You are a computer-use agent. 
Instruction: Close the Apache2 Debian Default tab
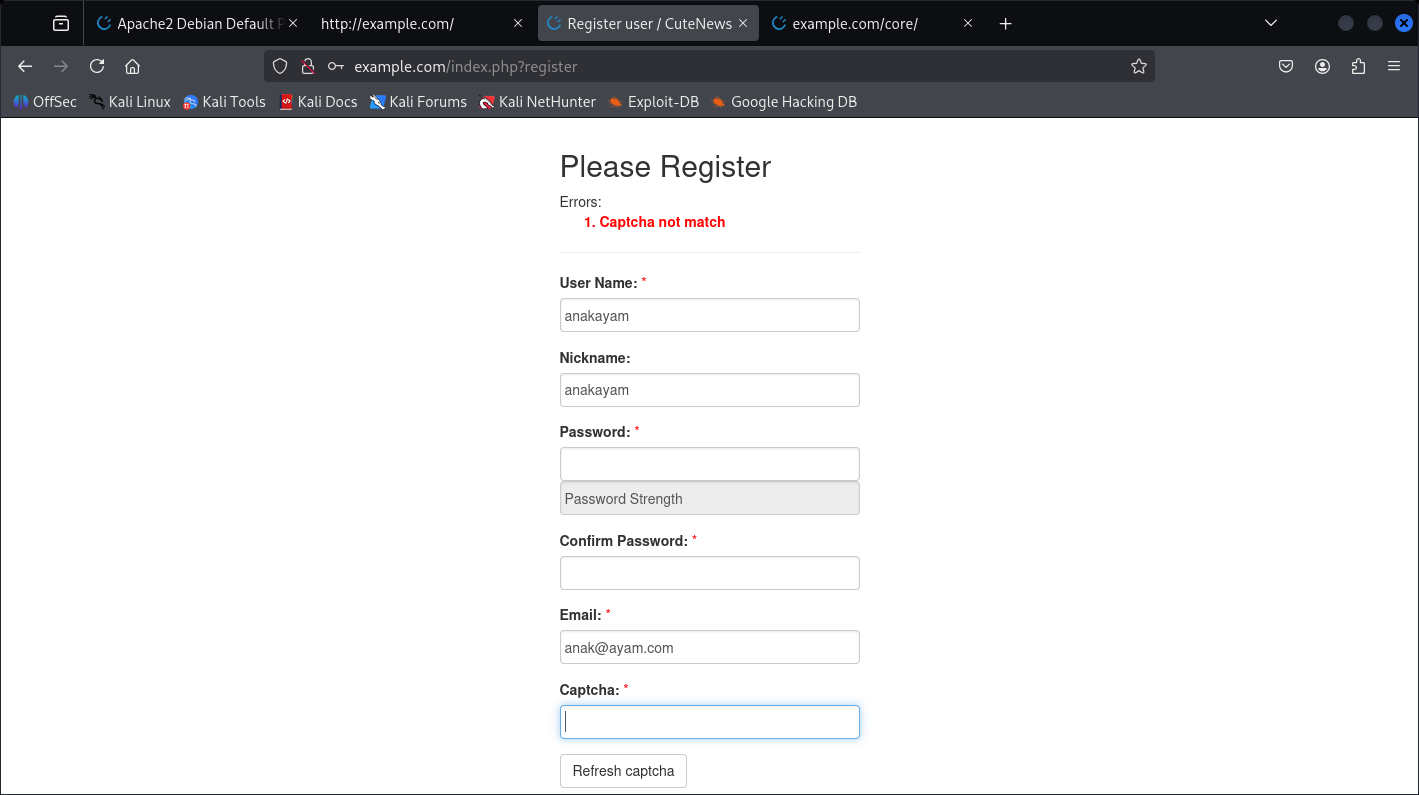coord(293,23)
